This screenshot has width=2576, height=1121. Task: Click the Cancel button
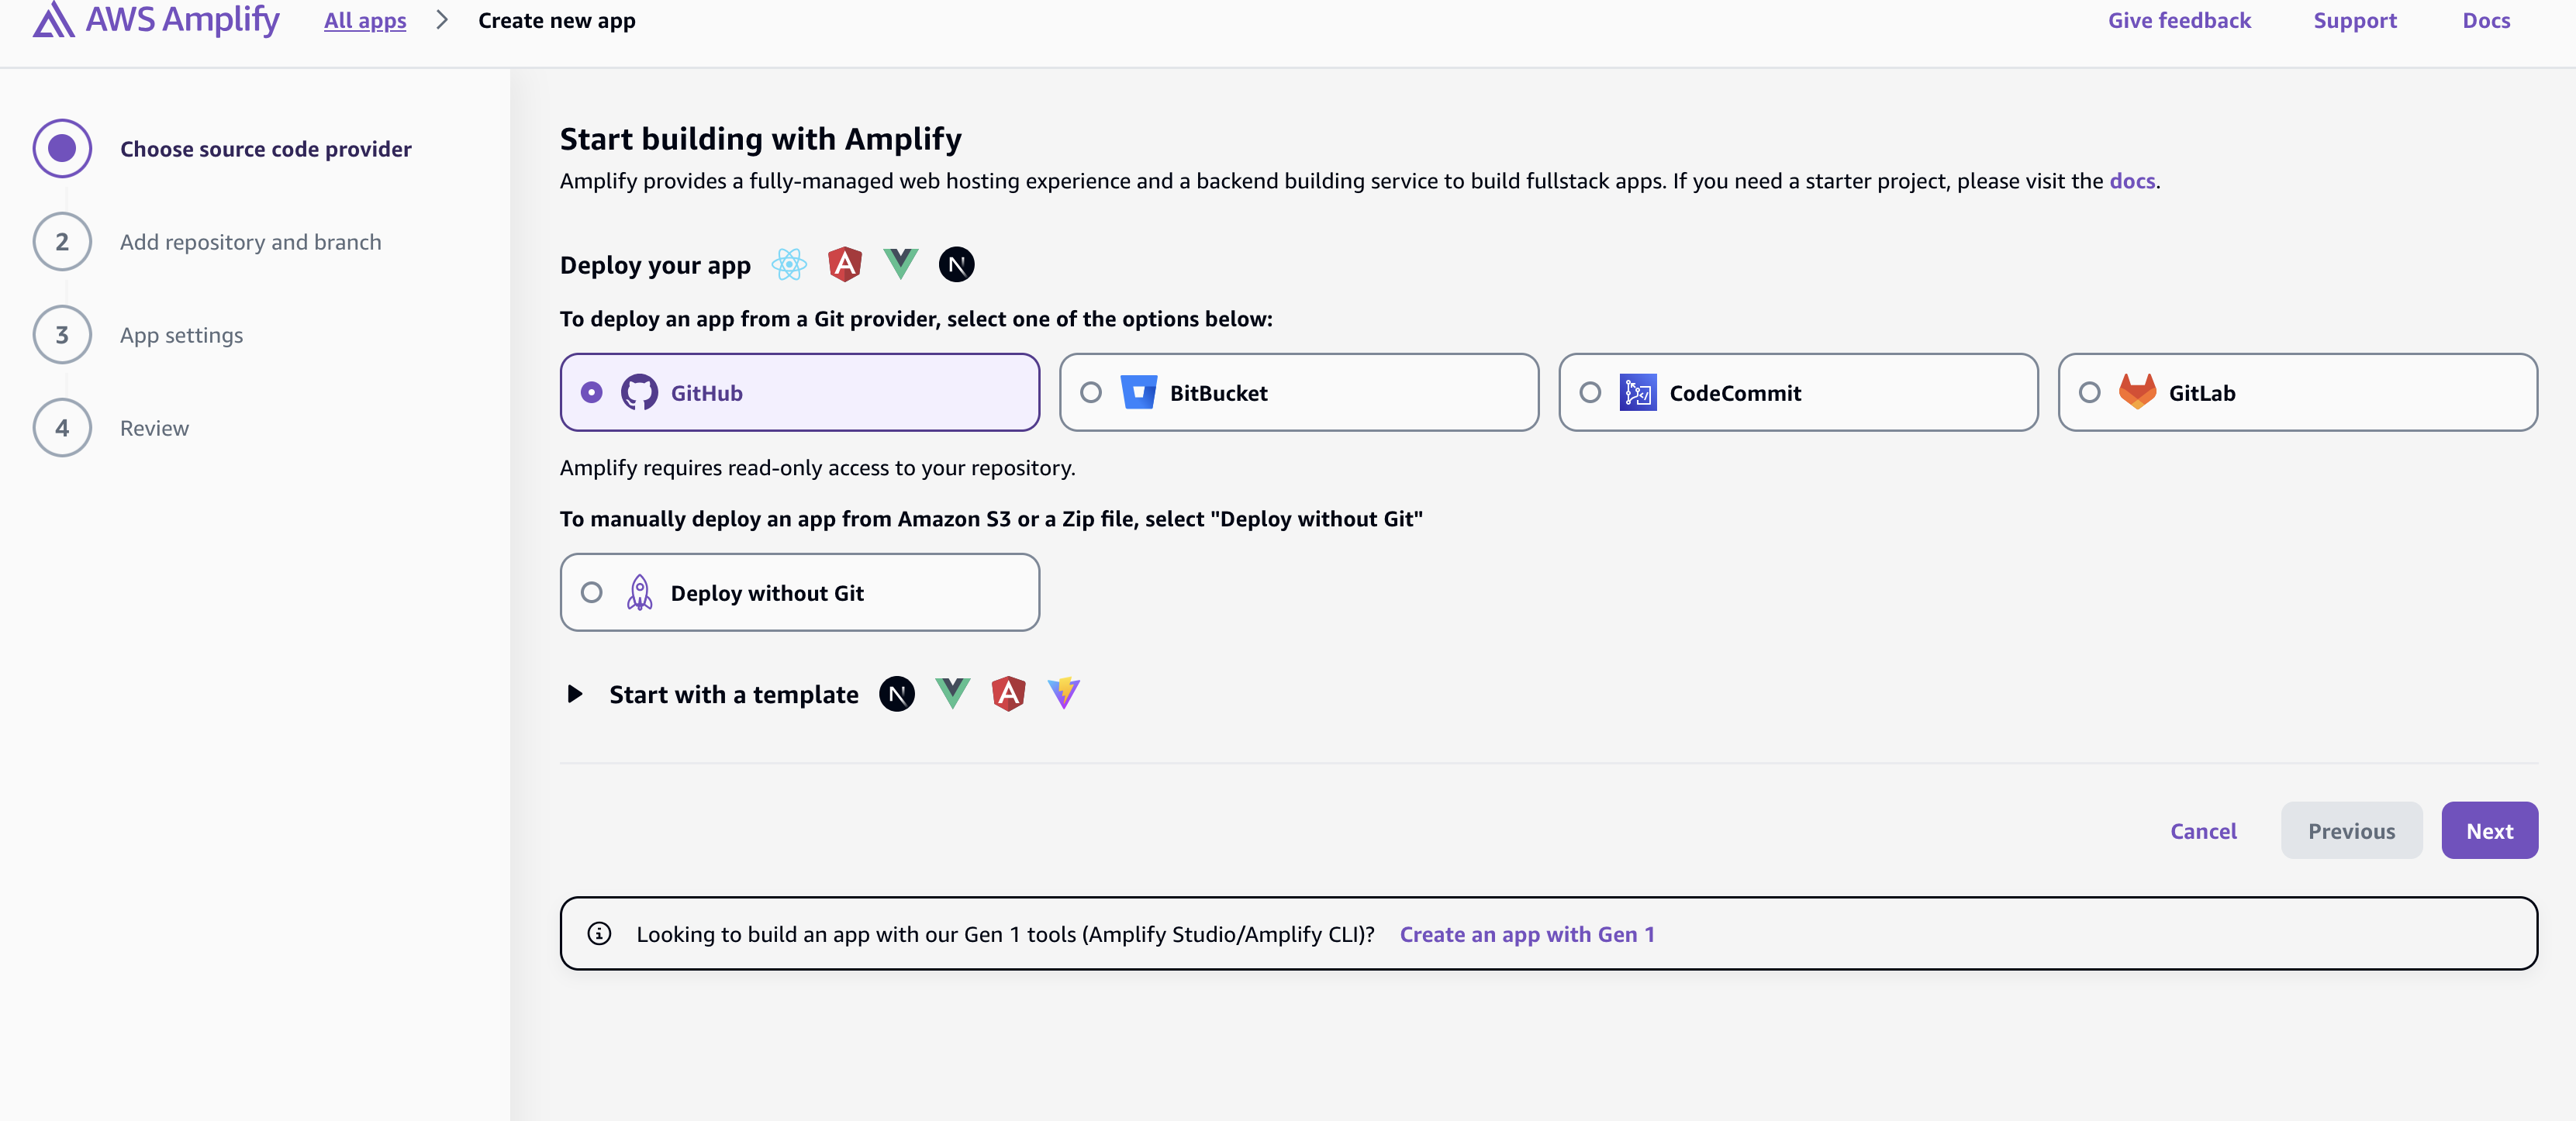[x=2203, y=831]
